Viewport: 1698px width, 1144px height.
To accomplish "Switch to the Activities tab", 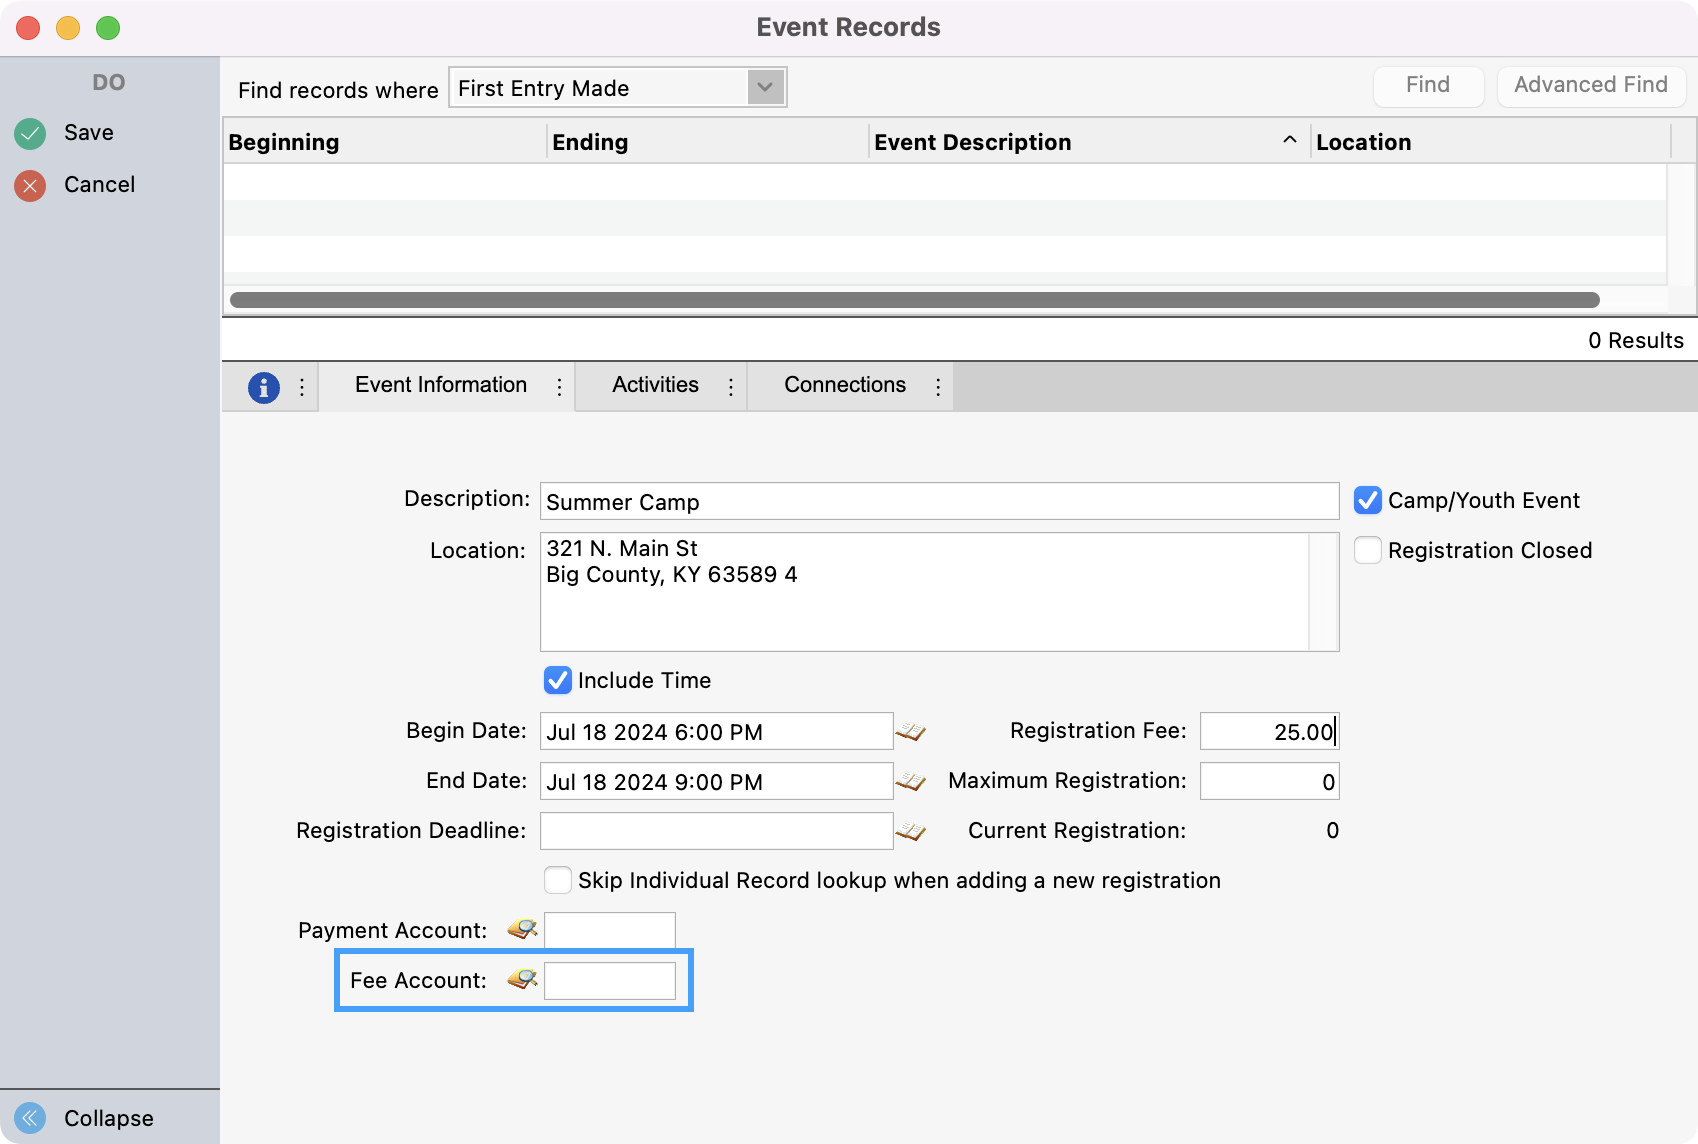I will [655, 386].
